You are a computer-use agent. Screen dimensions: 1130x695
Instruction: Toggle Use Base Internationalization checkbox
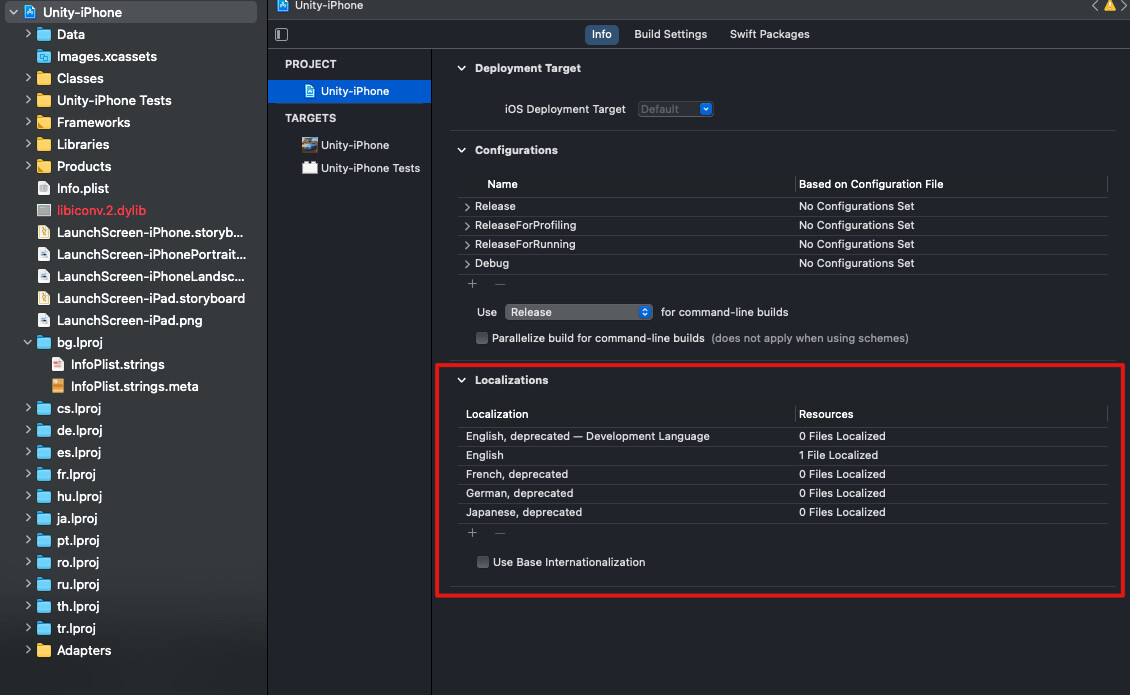[483, 562]
